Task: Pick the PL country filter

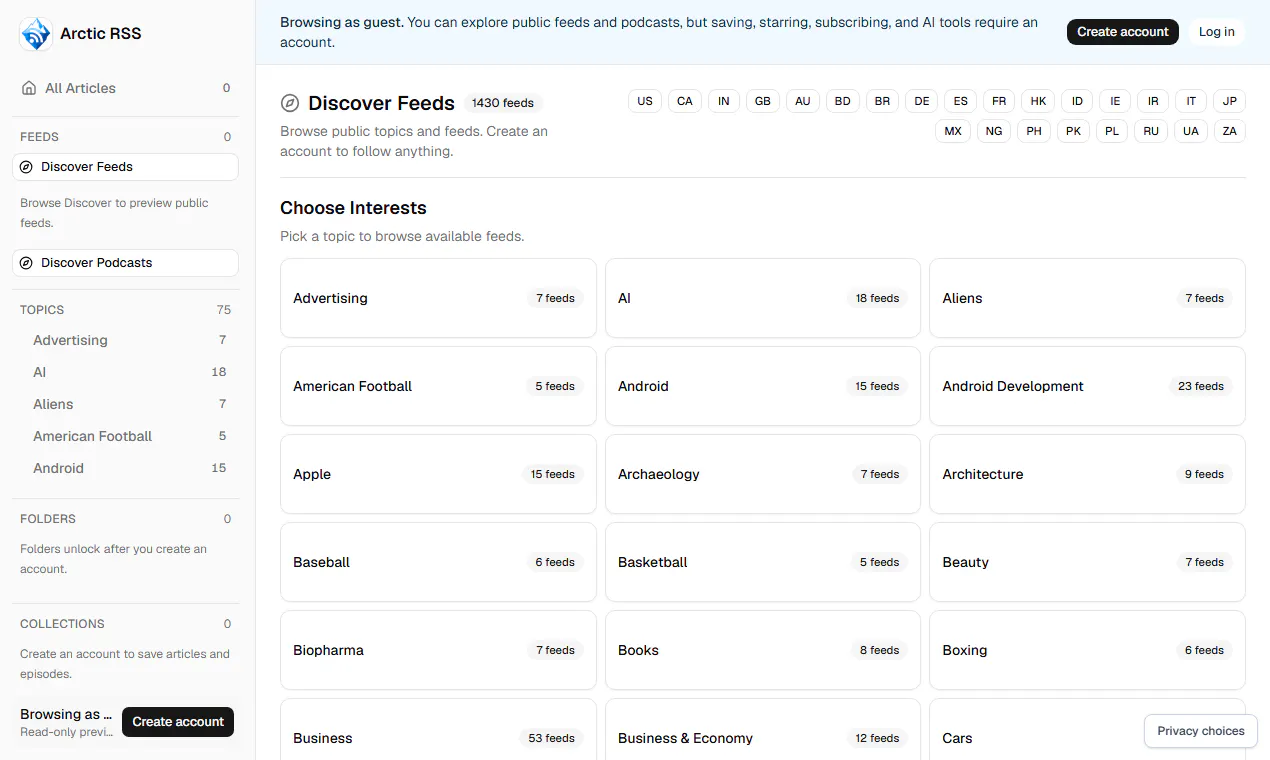Action: pos(1112,131)
